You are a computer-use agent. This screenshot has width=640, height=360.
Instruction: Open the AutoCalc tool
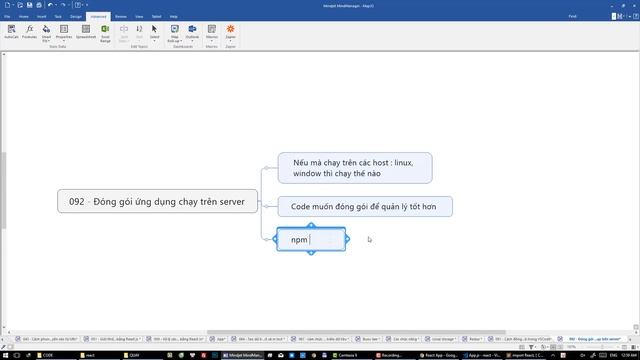click(11, 32)
